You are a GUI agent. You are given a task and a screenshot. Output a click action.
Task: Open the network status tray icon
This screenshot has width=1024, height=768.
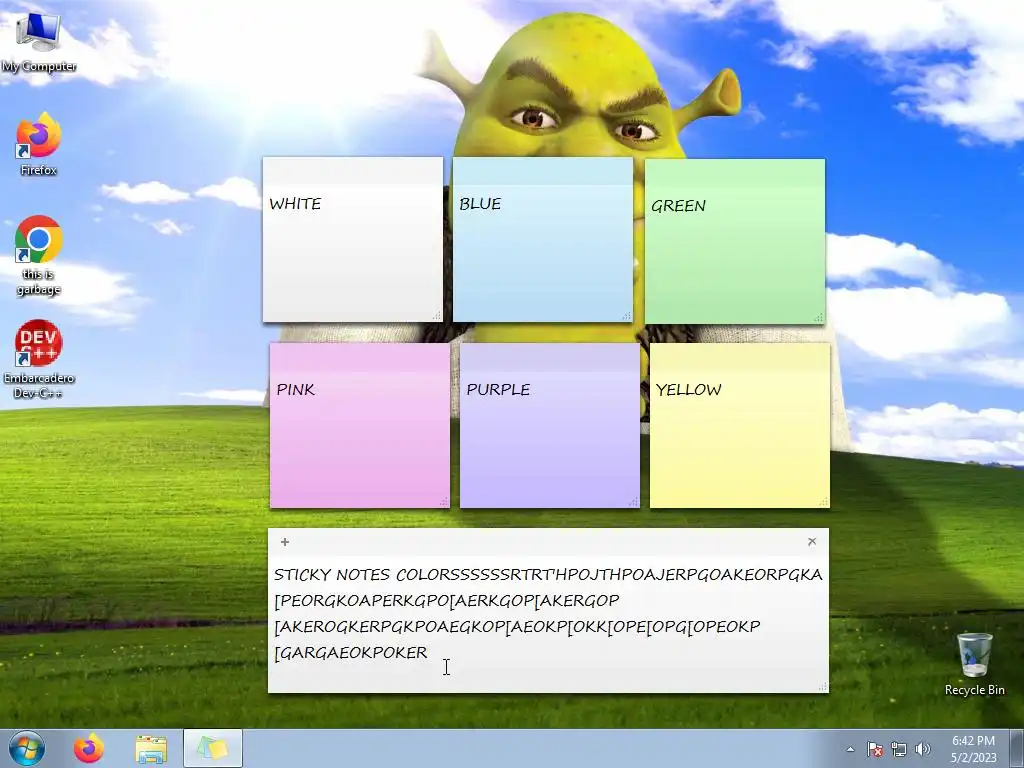click(899, 749)
